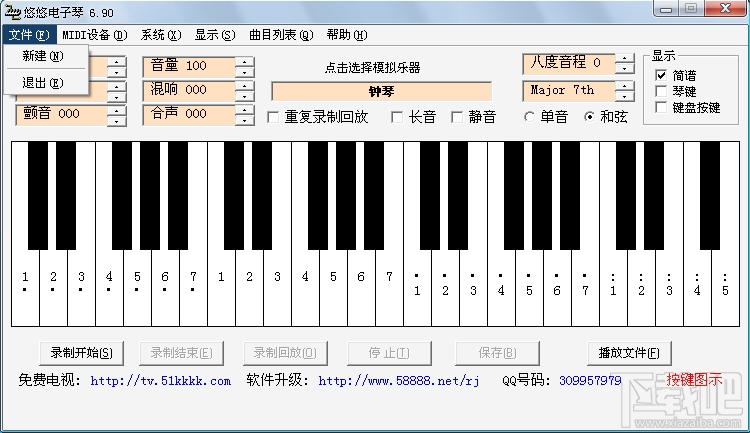This screenshot has height=433, width=750.
Task: Click the 录制回放(O) button
Action: [x=285, y=353]
